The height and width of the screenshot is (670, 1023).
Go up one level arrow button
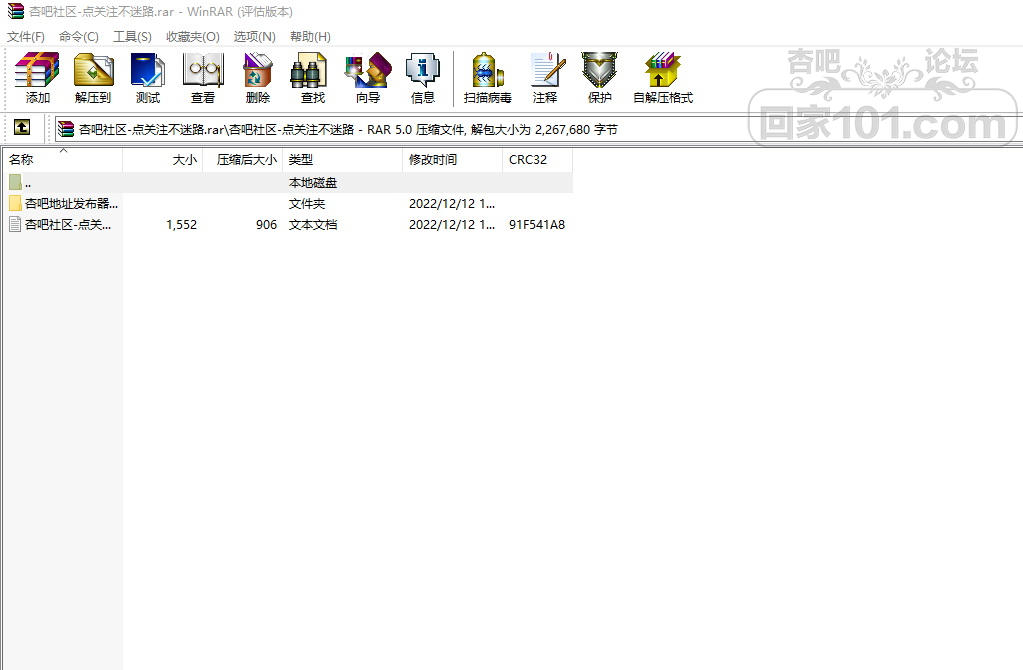22,127
